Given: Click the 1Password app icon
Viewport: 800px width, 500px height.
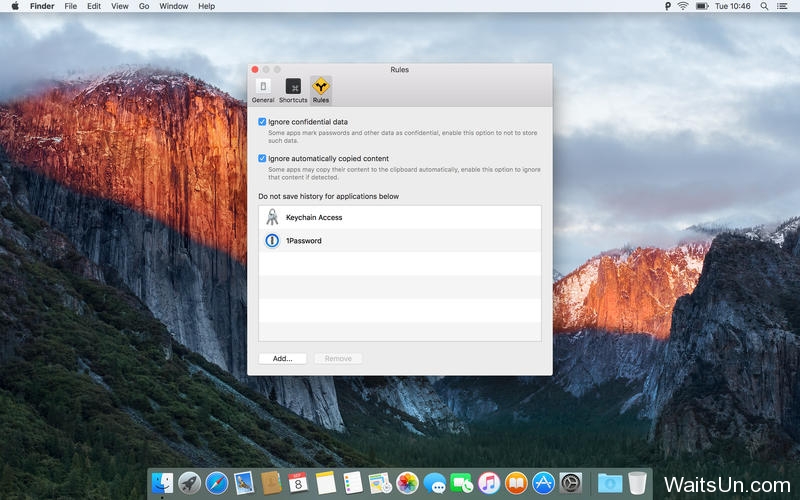Looking at the screenshot, I should click(x=272, y=241).
